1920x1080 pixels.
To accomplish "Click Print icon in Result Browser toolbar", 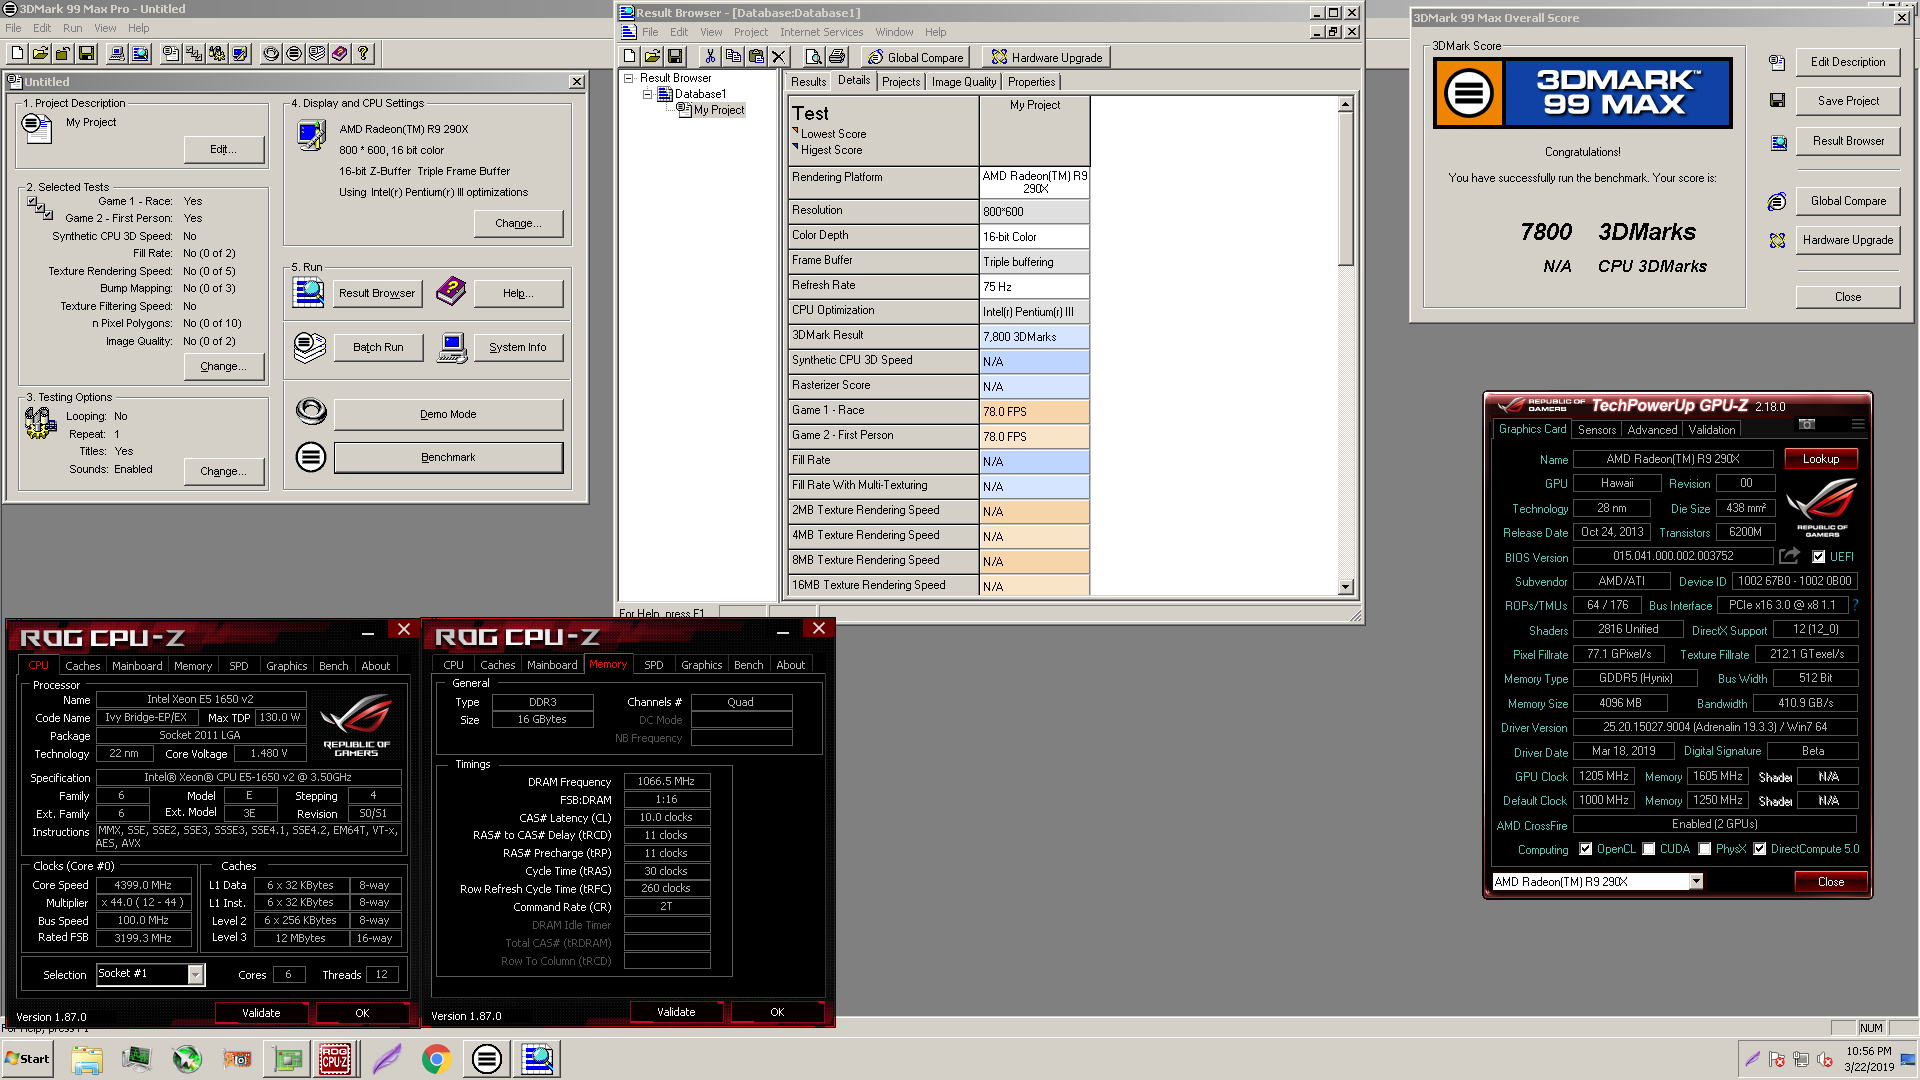I will (x=837, y=57).
